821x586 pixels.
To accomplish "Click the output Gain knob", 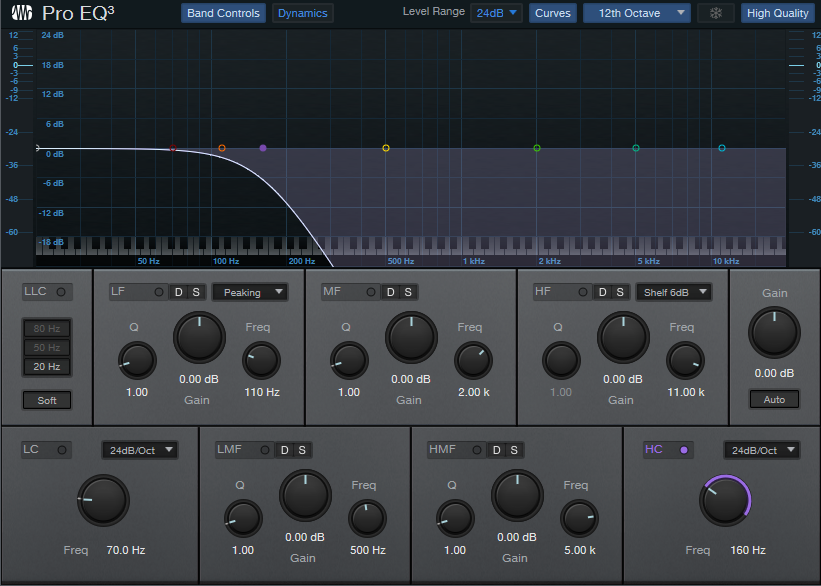I will [774, 333].
